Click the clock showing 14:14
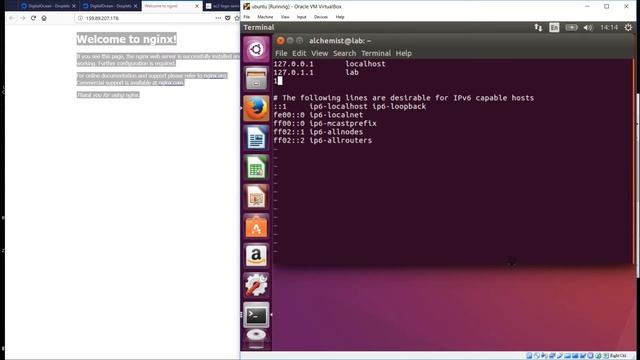The height and width of the screenshot is (360, 640). tap(609, 27)
